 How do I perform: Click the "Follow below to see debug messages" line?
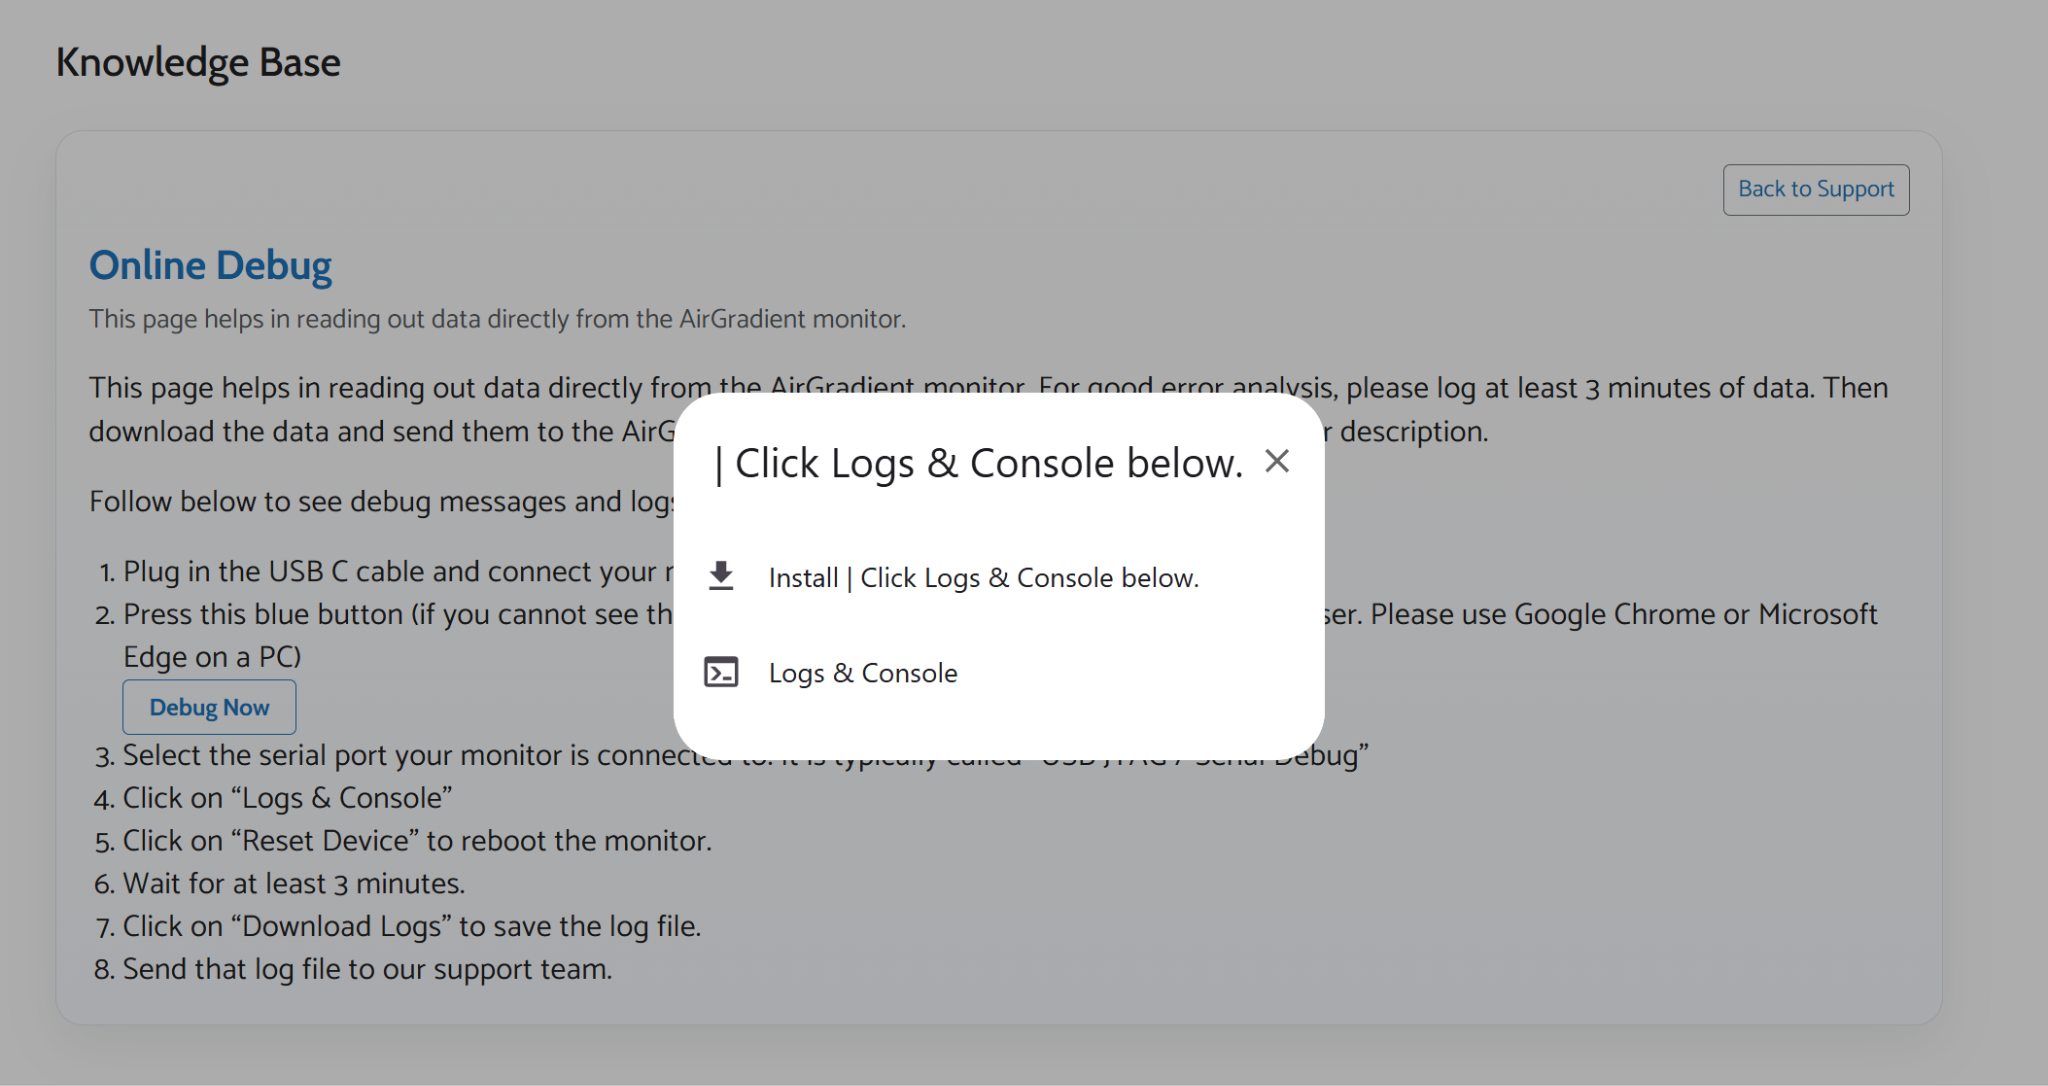[x=380, y=501]
